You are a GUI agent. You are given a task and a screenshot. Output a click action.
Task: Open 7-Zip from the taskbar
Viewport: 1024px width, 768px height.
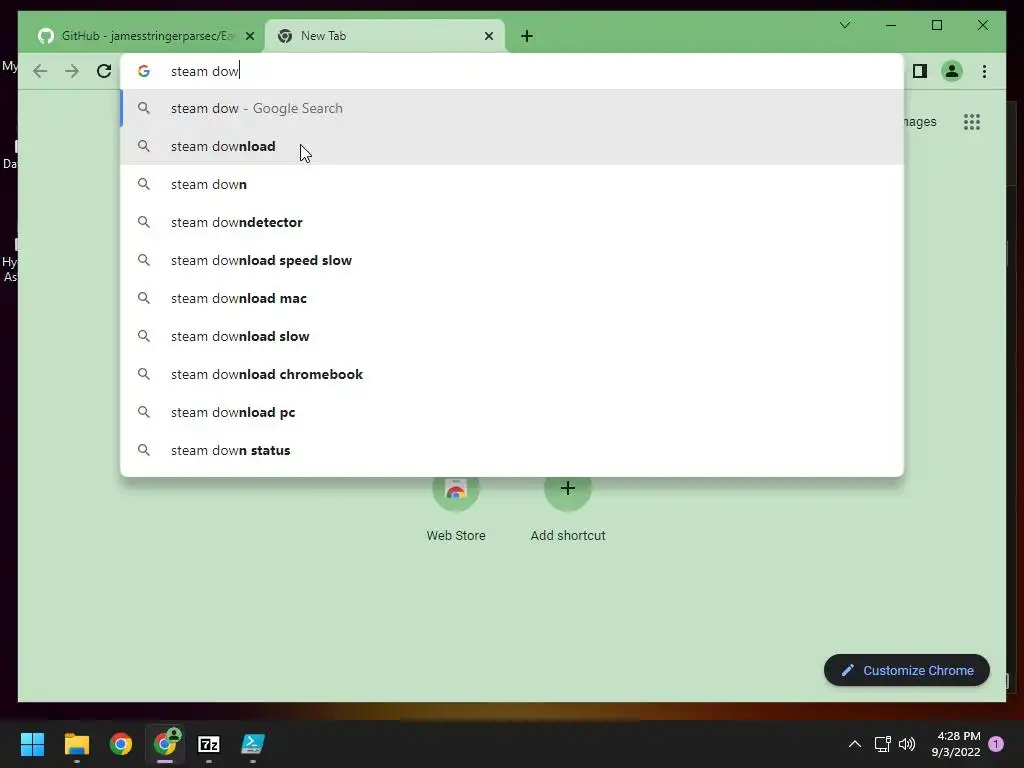[x=209, y=744]
